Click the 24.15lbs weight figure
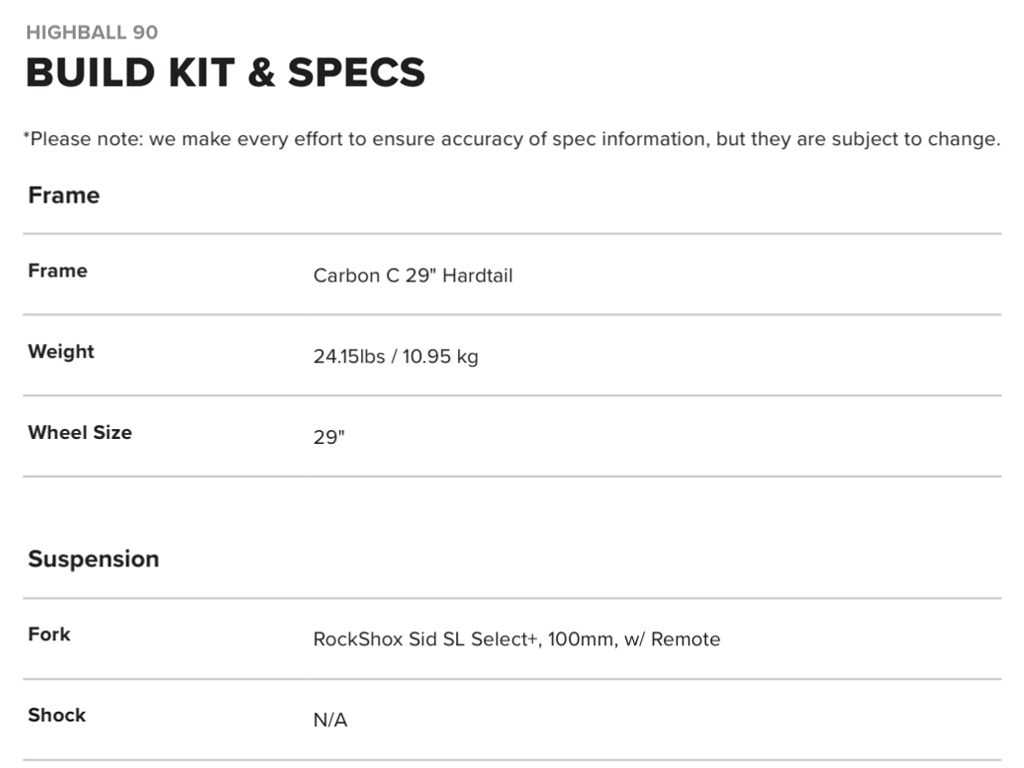This screenshot has width=1024, height=768. (348, 357)
